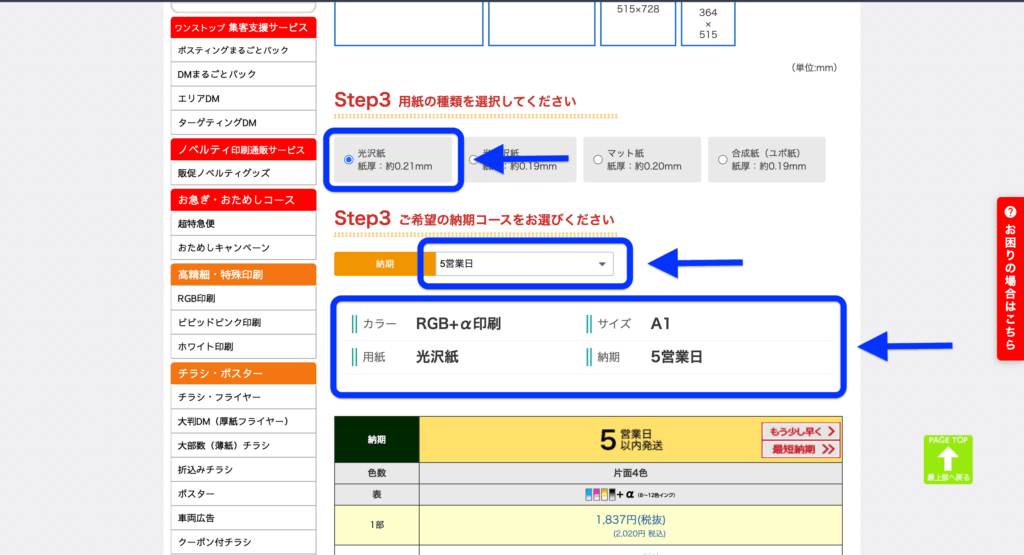Screen dimensions: 1024x555
Task: Open the 納期 5営業日 dropdown
Action: (524, 264)
